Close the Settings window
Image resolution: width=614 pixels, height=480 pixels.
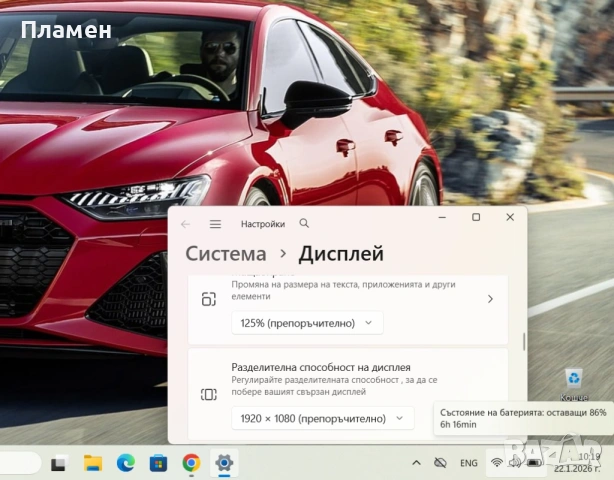pyautogui.click(x=510, y=217)
